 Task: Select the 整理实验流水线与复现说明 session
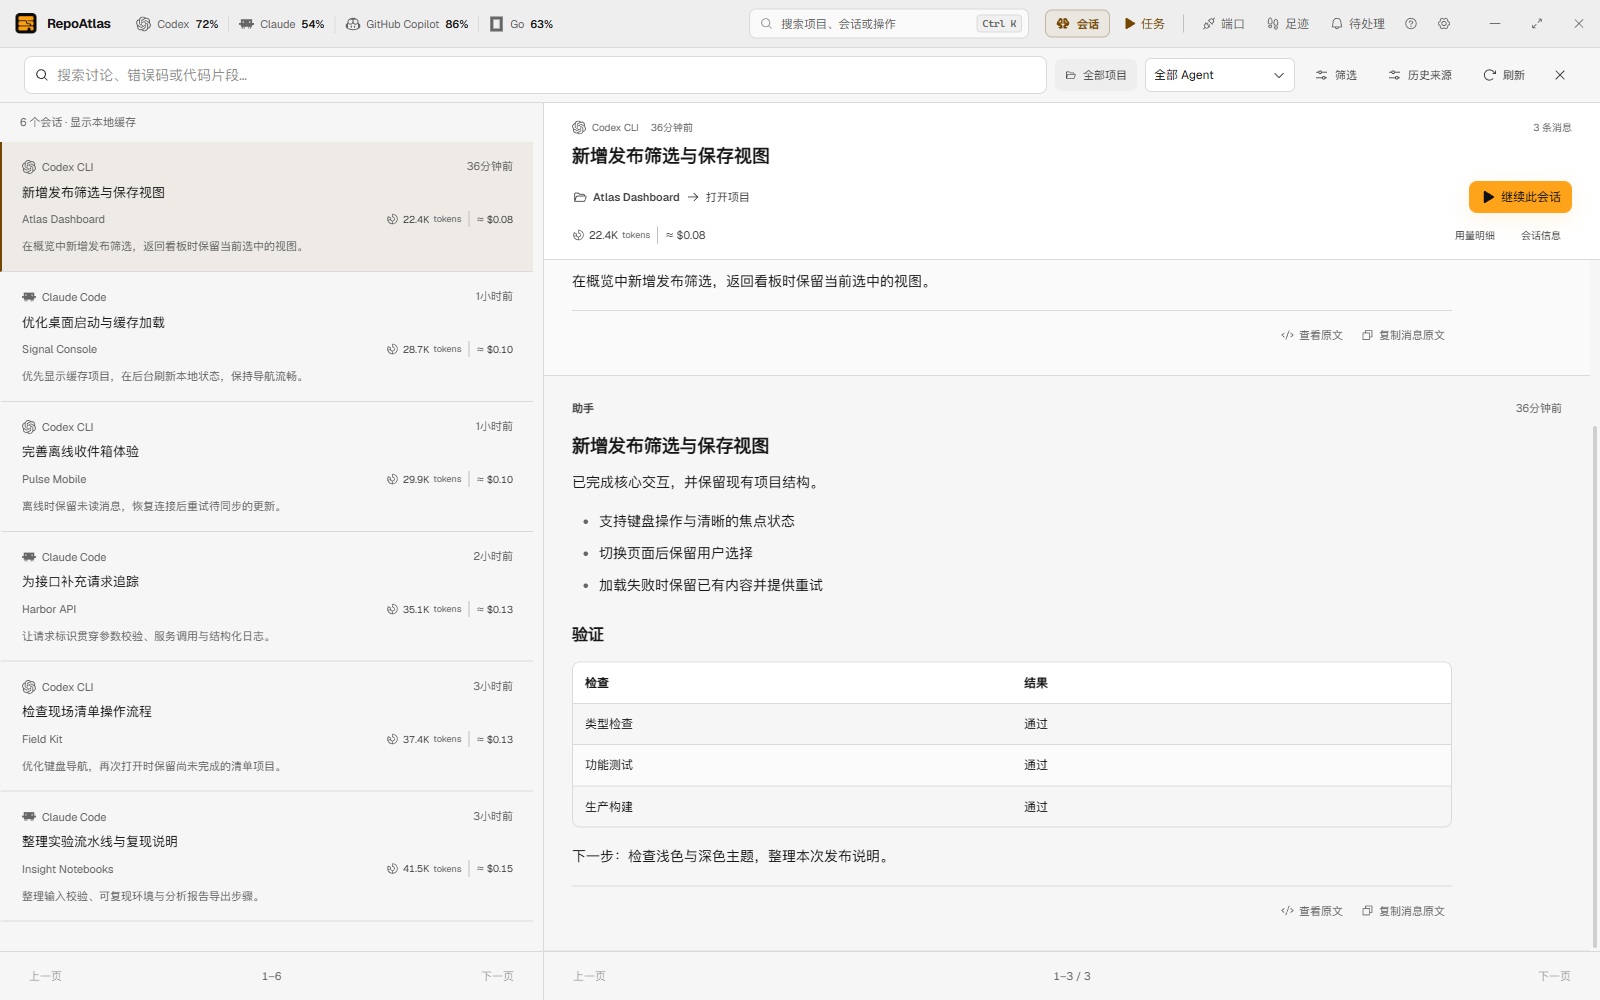point(267,857)
